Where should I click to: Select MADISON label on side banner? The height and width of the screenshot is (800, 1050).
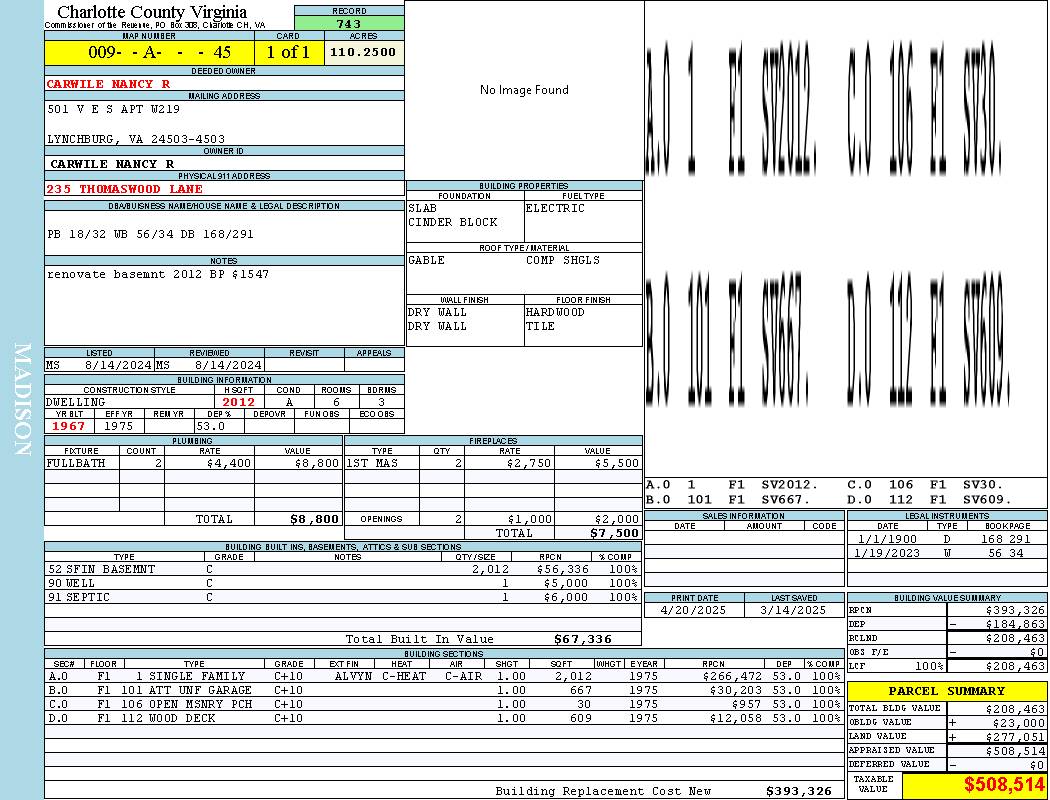pos(22,400)
